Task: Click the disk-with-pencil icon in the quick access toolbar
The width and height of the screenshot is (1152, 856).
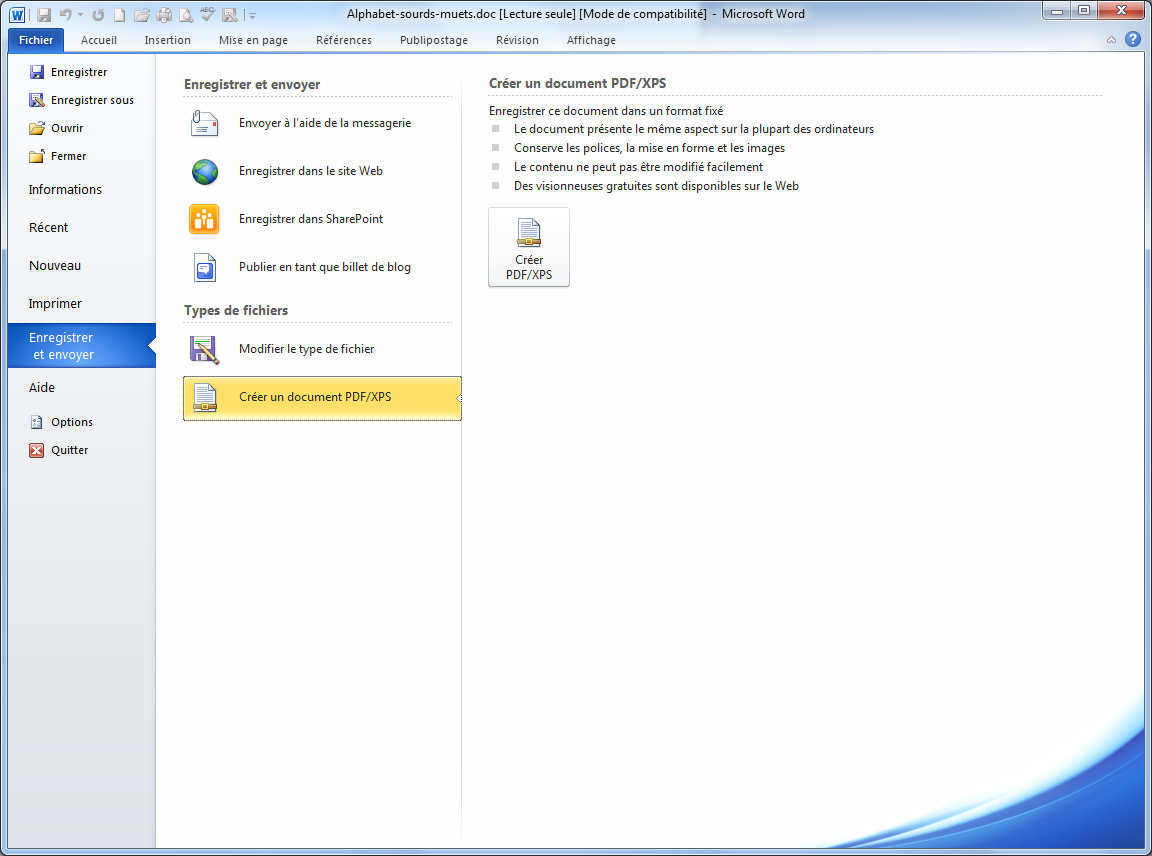Action: tap(230, 15)
